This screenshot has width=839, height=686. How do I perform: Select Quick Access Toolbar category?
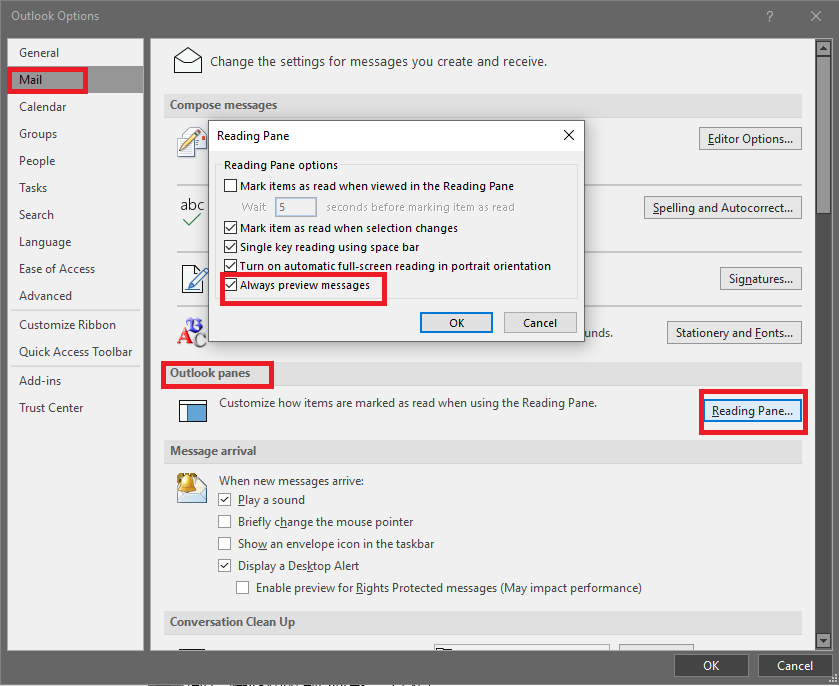click(75, 352)
